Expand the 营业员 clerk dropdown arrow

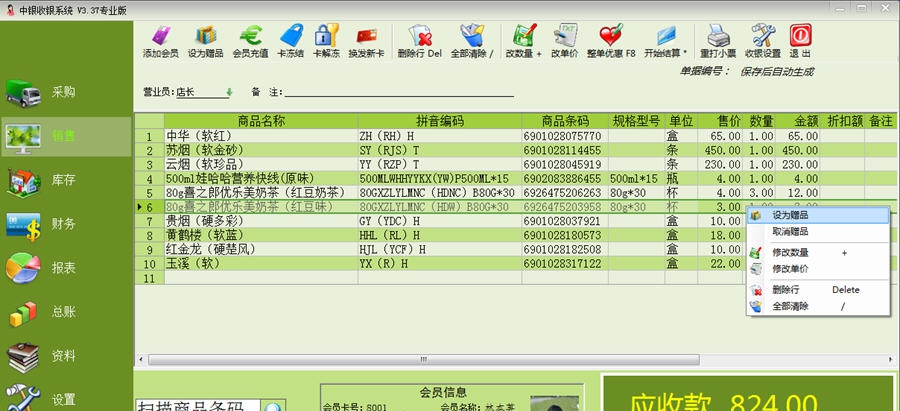click(229, 92)
